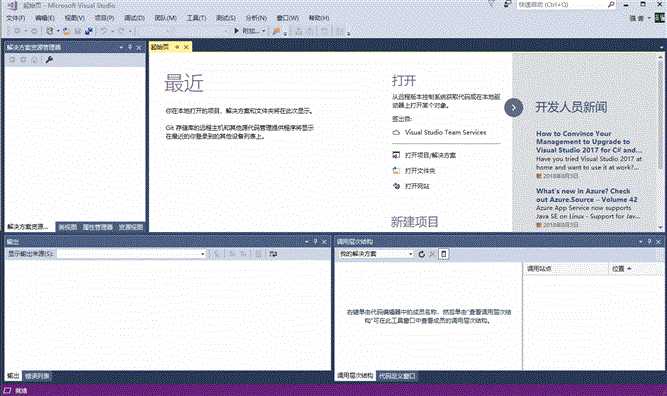Click the navigate backward toolbar icon
Screen dimensions: 667x396
[17, 31]
